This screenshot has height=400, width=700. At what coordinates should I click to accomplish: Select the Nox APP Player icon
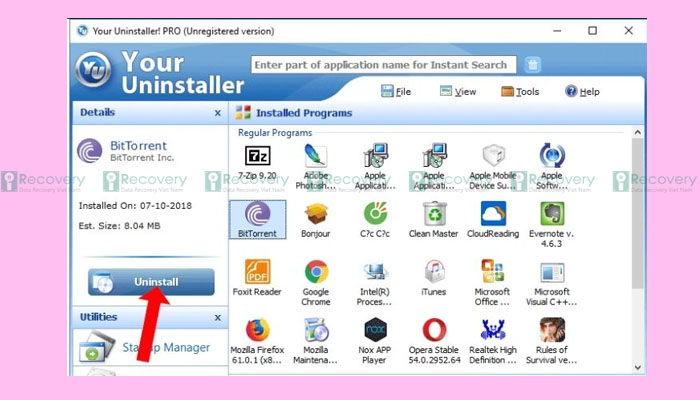point(375,330)
